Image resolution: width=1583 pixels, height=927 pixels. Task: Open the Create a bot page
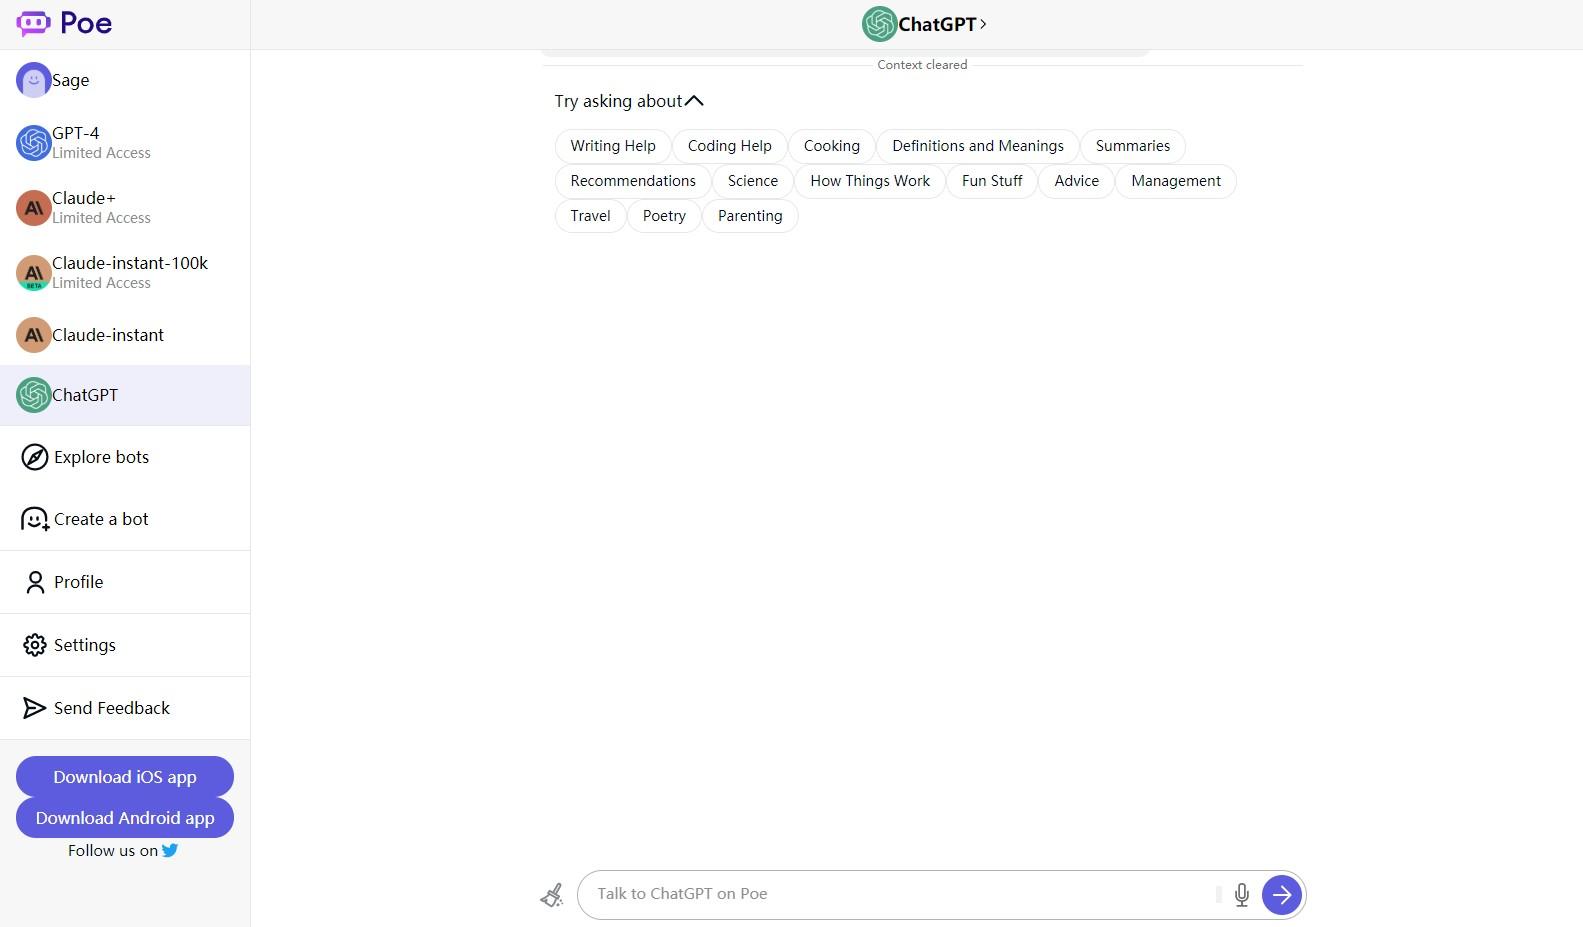(125, 519)
